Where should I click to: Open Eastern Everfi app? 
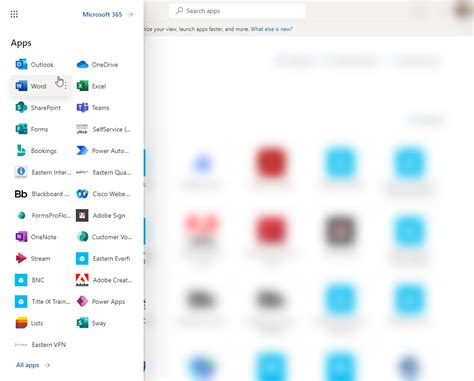tap(103, 258)
